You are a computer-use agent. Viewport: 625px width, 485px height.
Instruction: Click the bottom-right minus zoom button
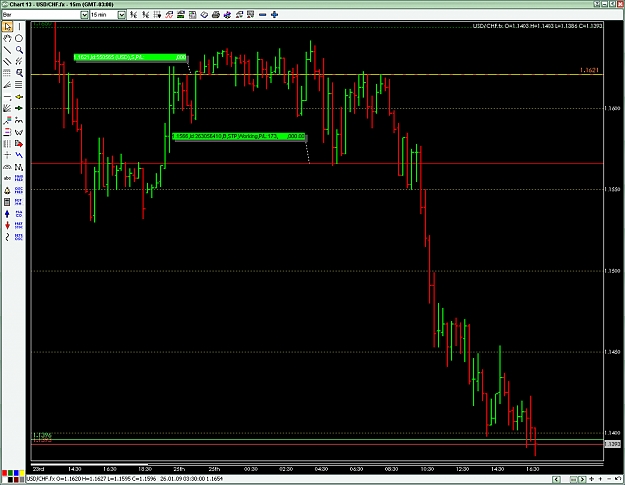609,479
